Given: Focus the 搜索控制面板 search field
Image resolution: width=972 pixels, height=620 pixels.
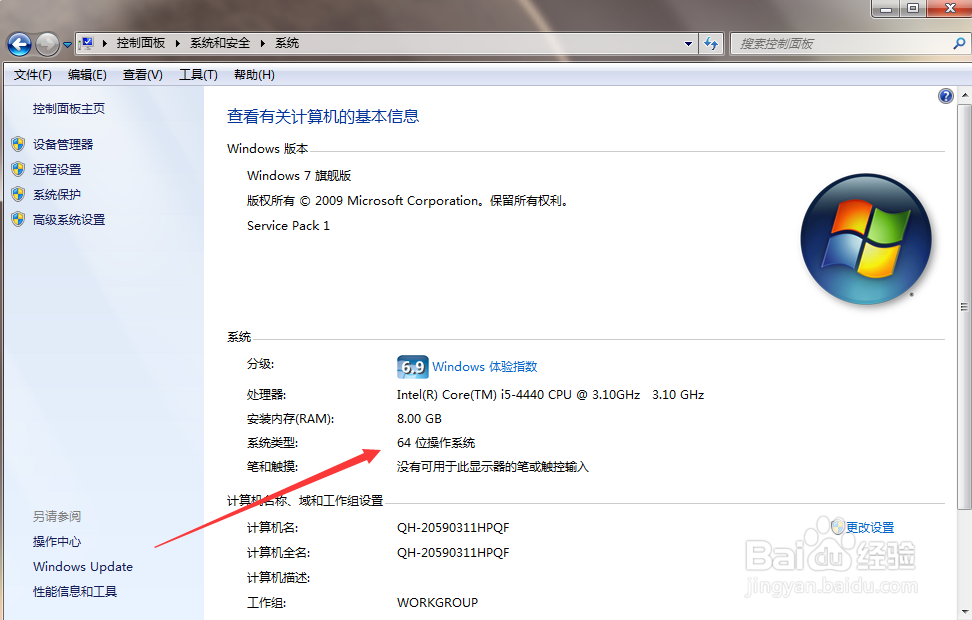Looking at the screenshot, I should pyautogui.click(x=842, y=43).
